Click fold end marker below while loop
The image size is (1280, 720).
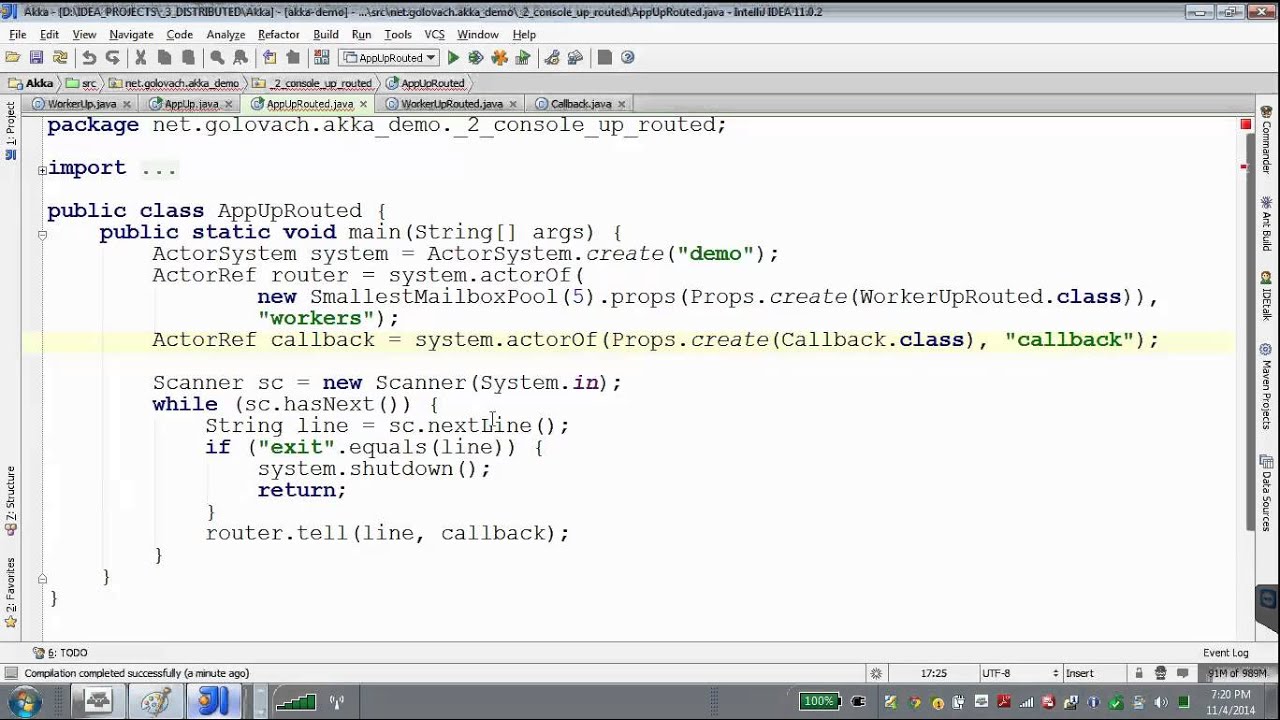click(x=42, y=578)
